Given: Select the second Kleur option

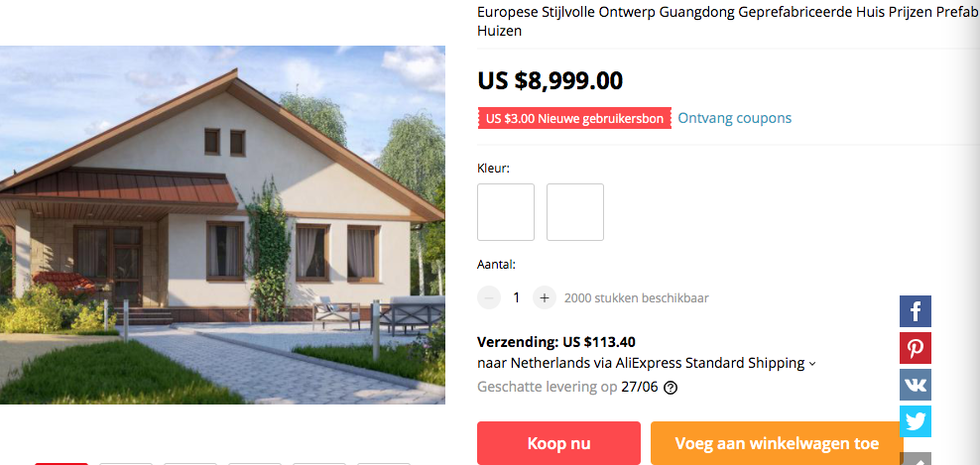Looking at the screenshot, I should (575, 212).
